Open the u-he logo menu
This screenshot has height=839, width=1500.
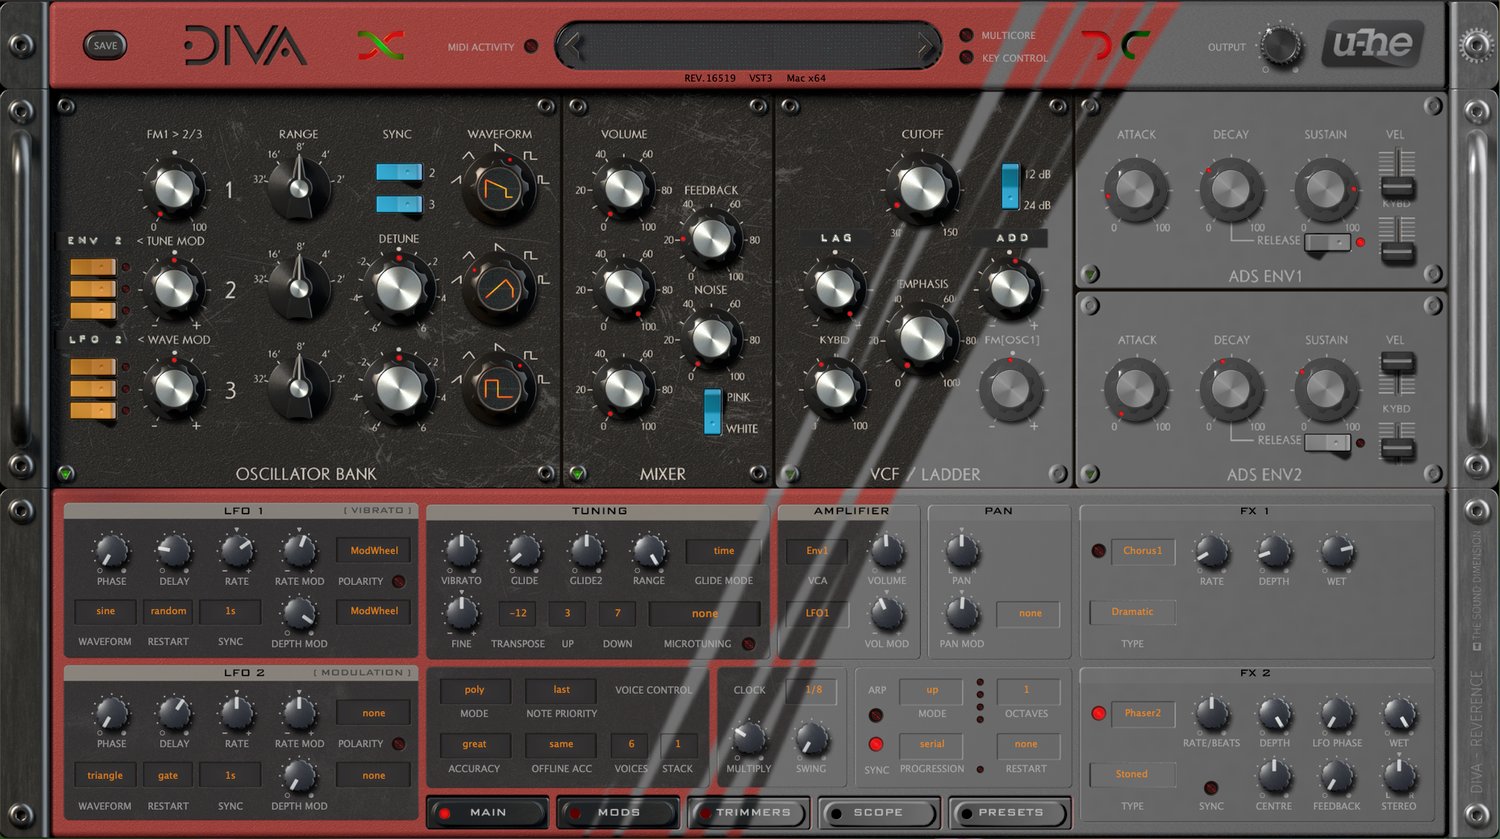(x=1372, y=44)
